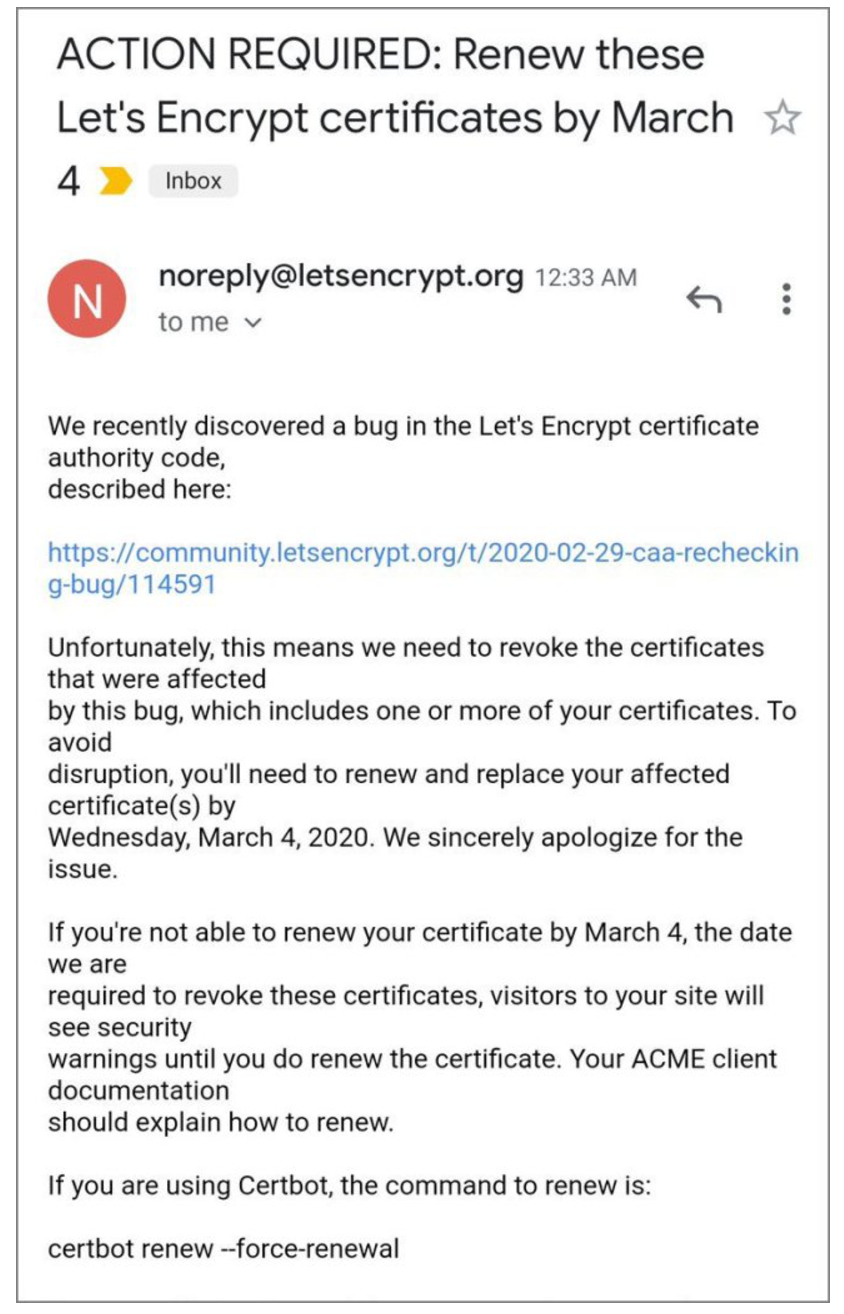The height and width of the screenshot is (1314, 844).
Task: Tap the red N sender avatar
Action: (x=87, y=298)
